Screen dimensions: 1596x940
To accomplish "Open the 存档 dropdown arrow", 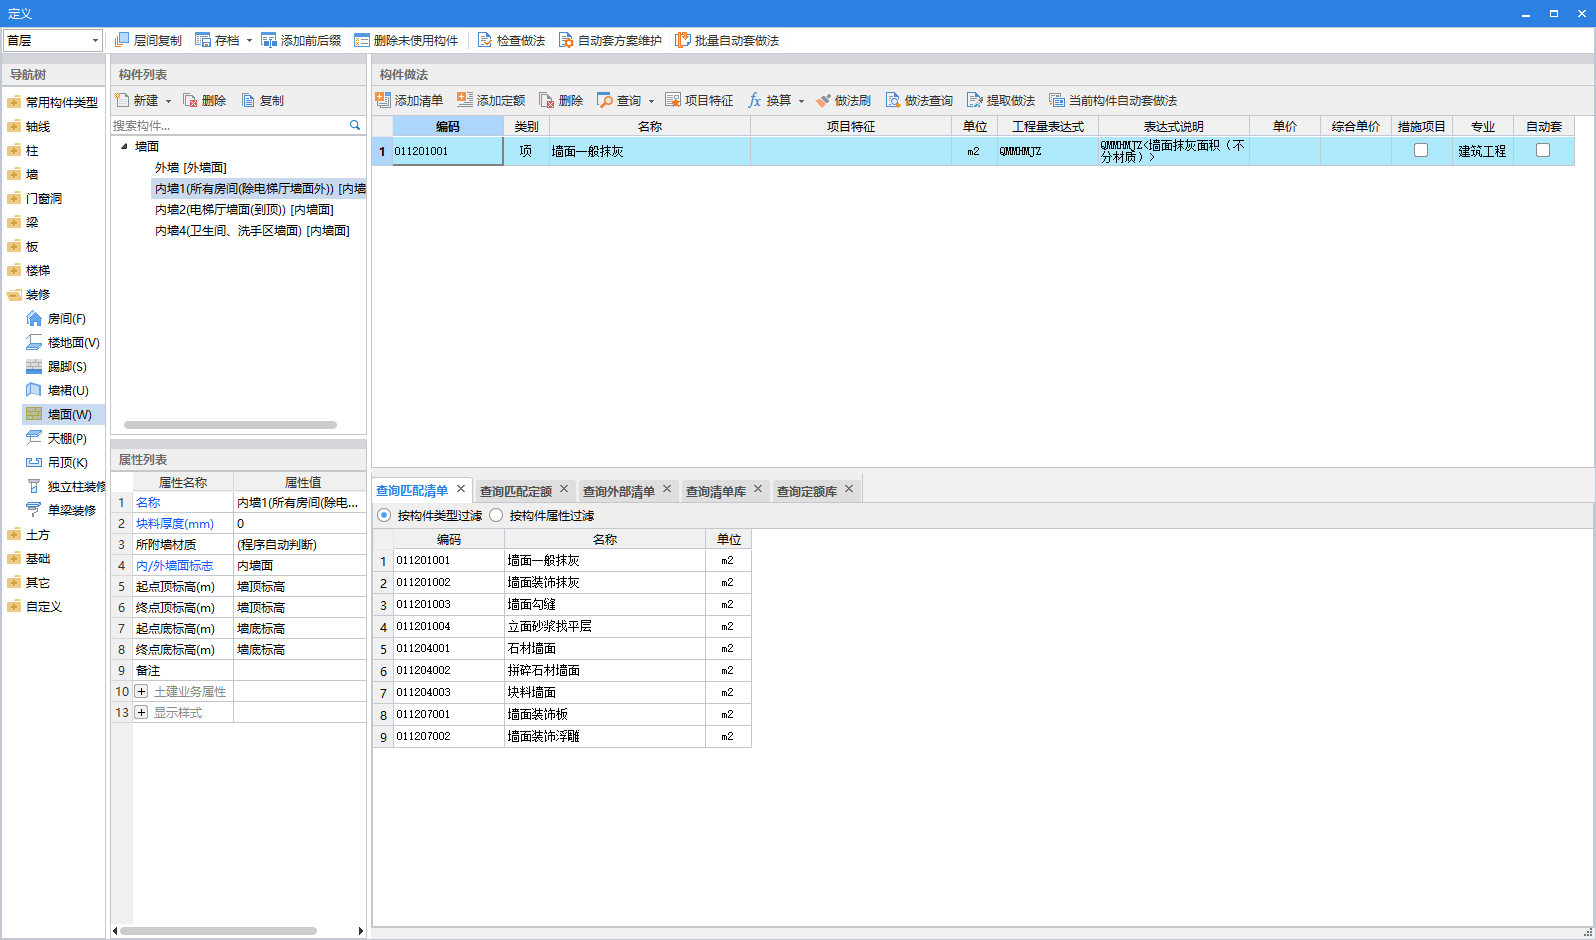I will pos(249,41).
